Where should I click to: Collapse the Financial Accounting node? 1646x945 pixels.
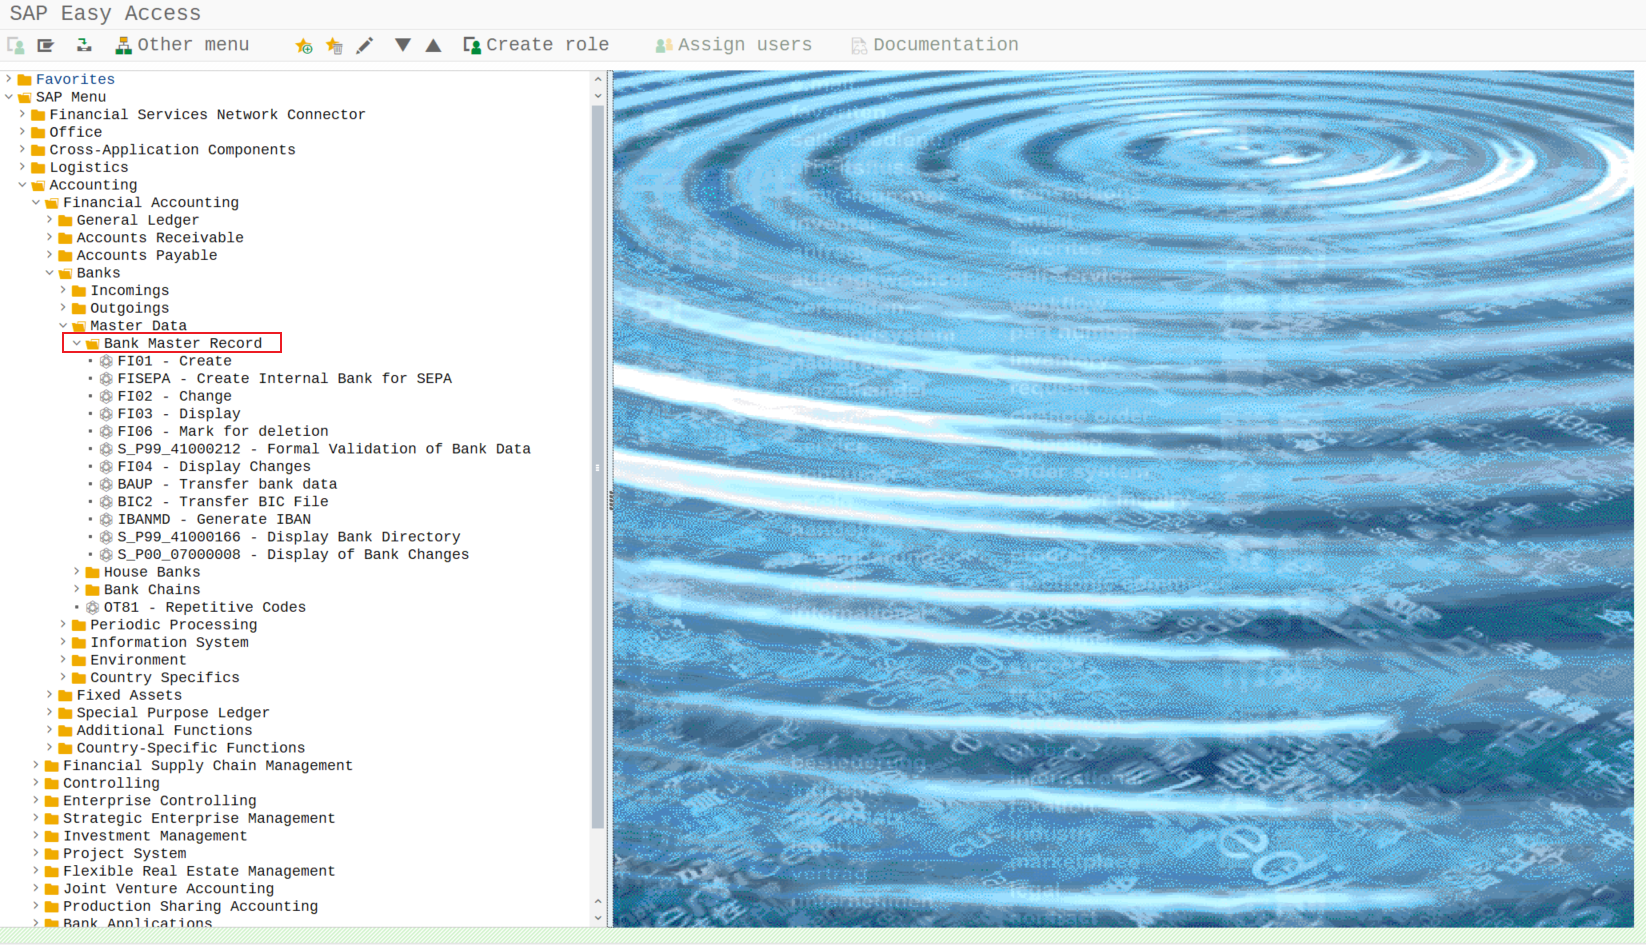(36, 203)
